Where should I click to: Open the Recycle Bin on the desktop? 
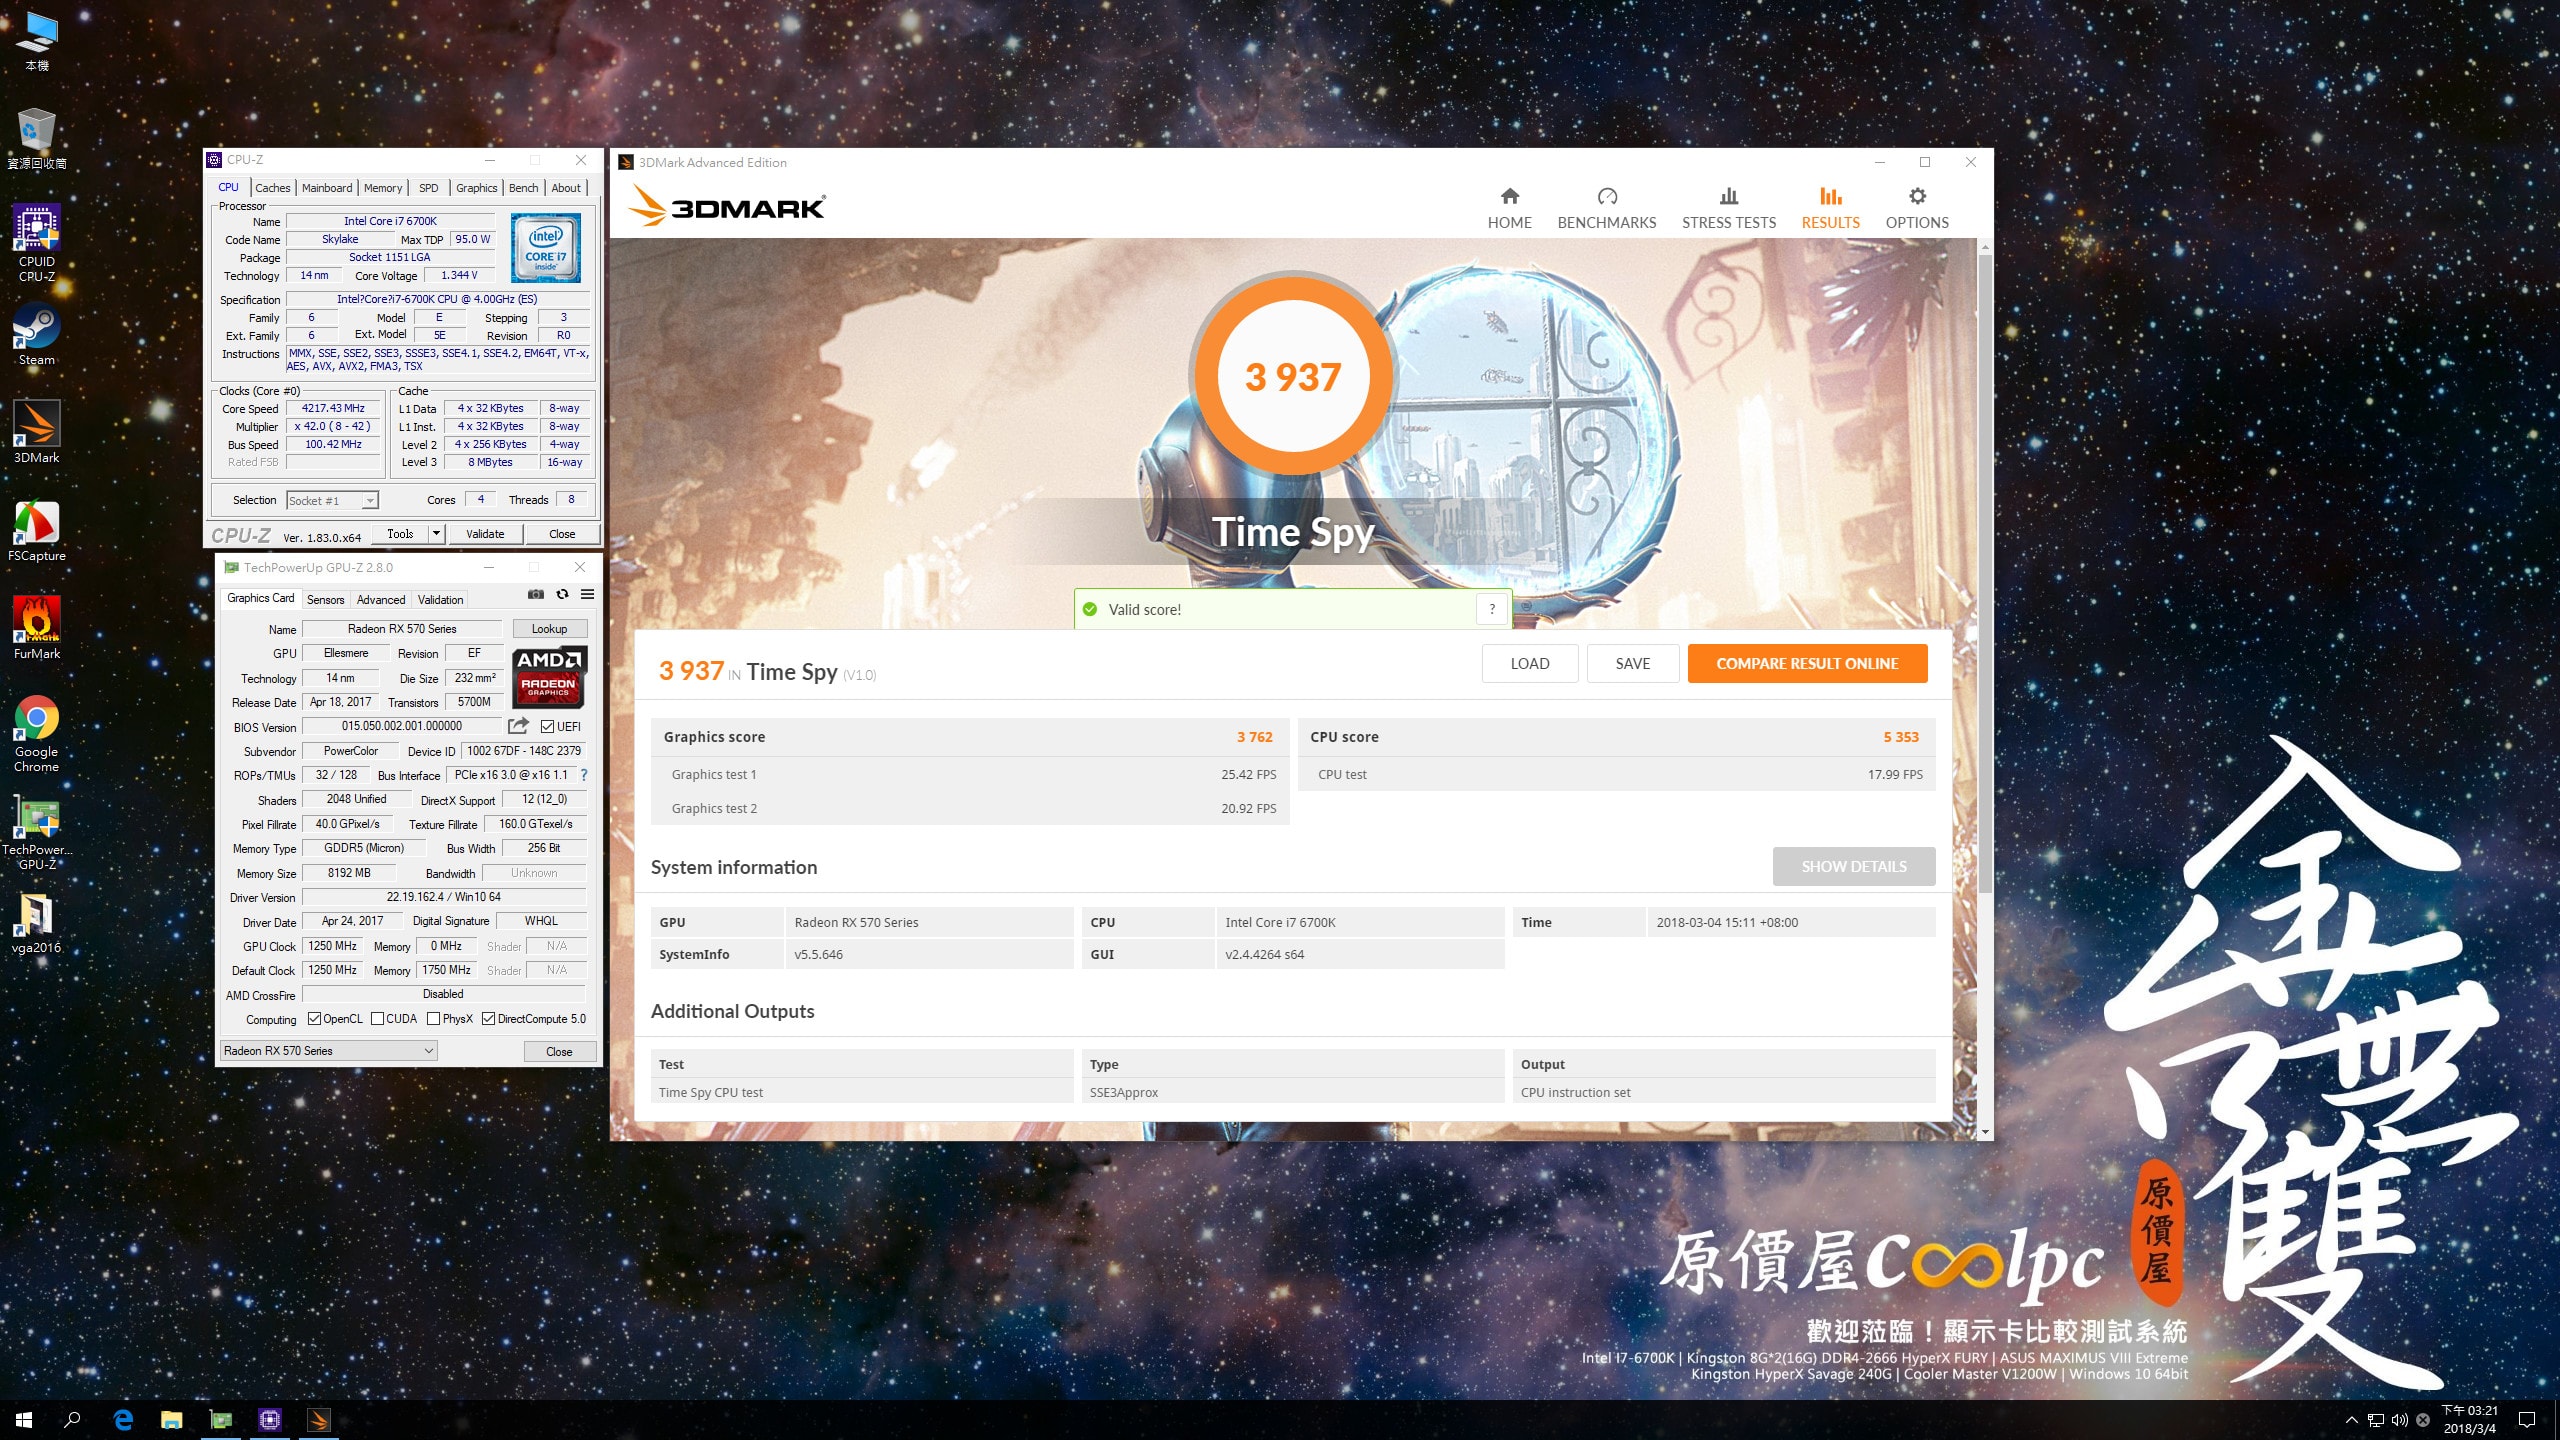point(36,138)
